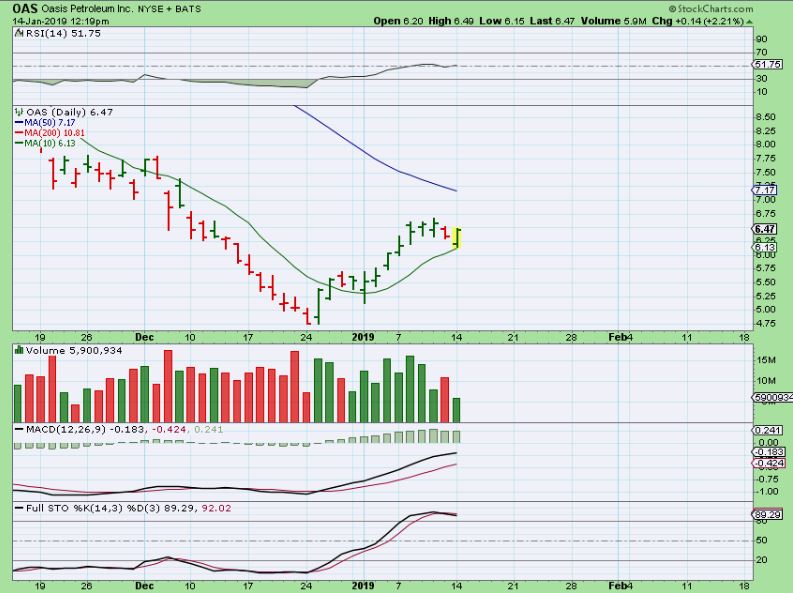Click the small triangle beside Chg value
Screen dimensions: 793x593
[x=749, y=22]
